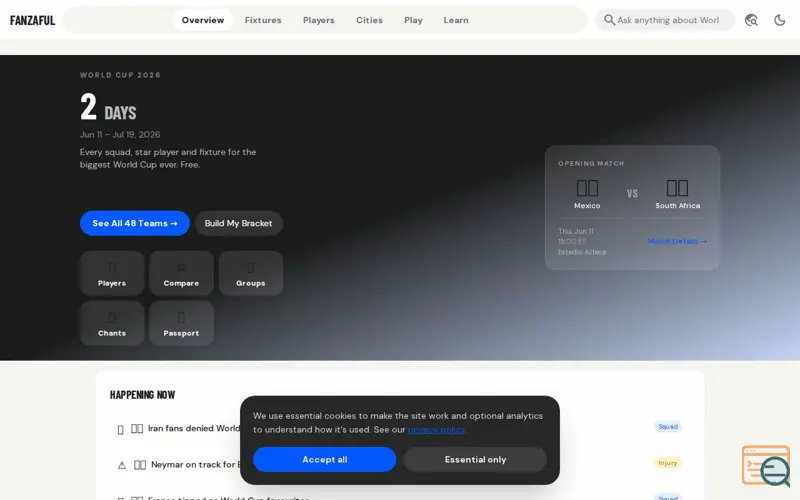Screen dimensions: 800x500
Task: Open the Learn tab
Action: tap(456, 20)
